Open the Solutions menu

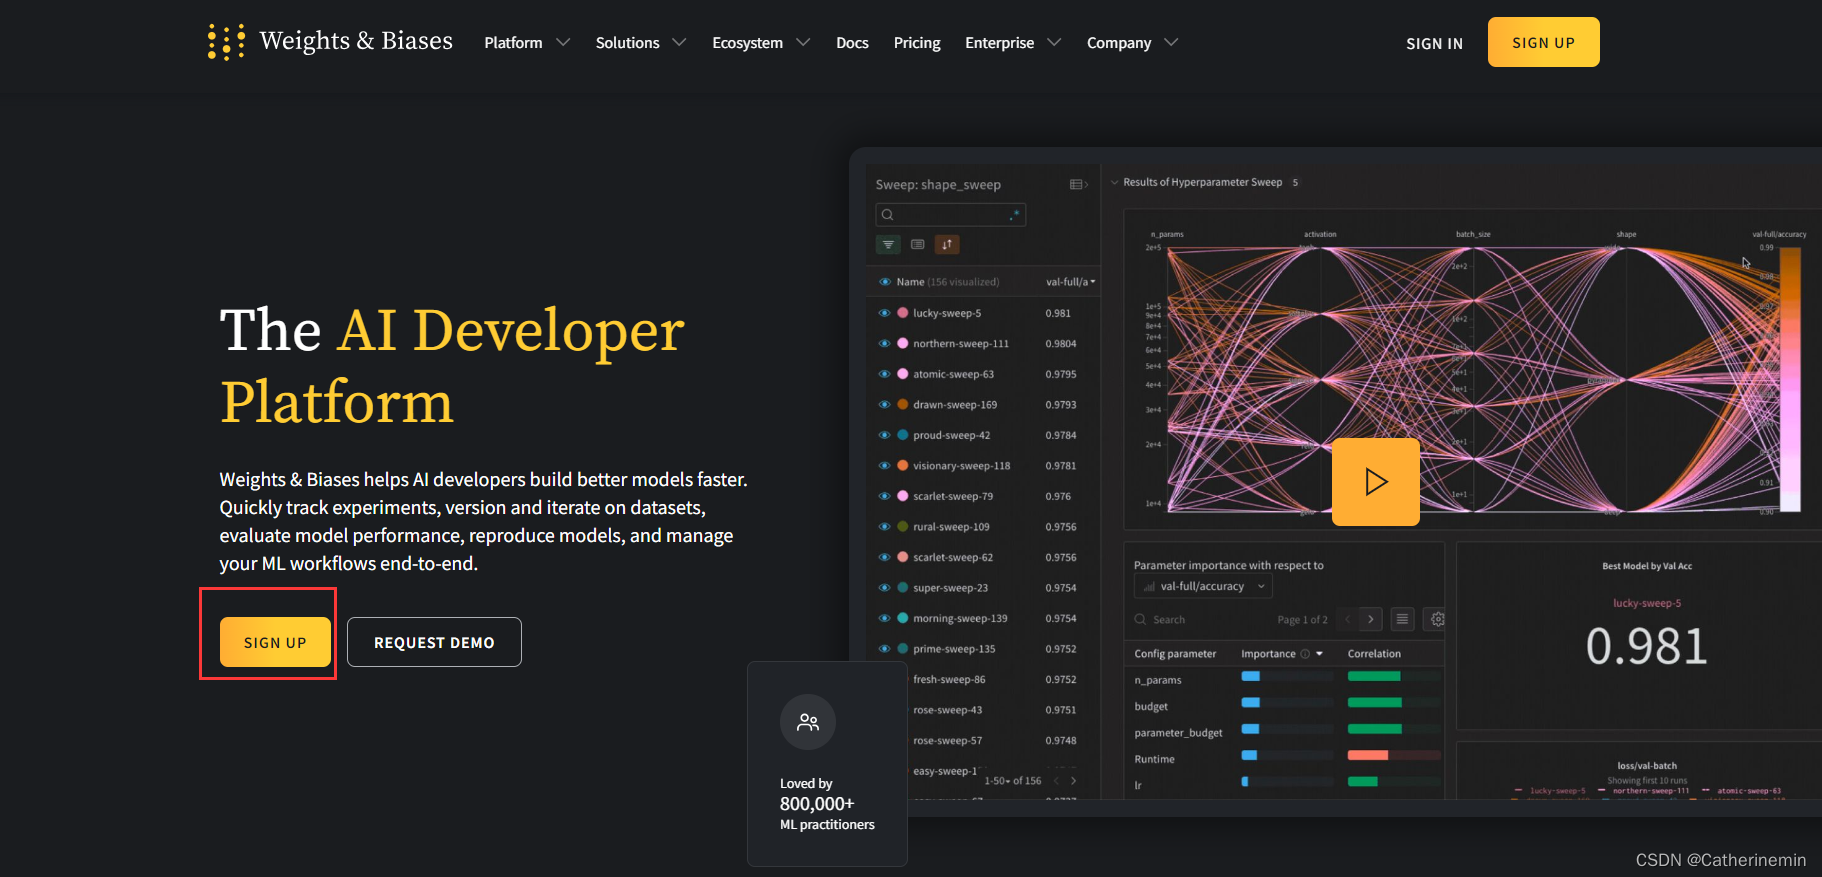coord(627,43)
